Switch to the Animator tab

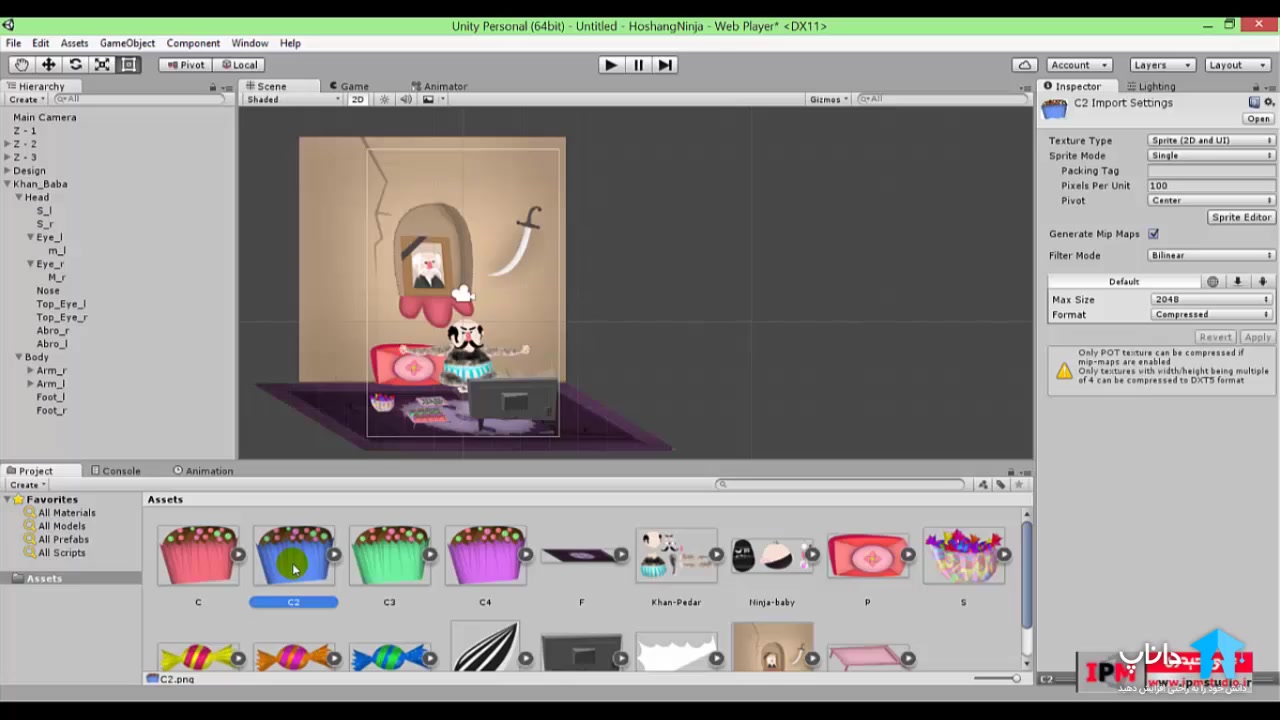[439, 87]
